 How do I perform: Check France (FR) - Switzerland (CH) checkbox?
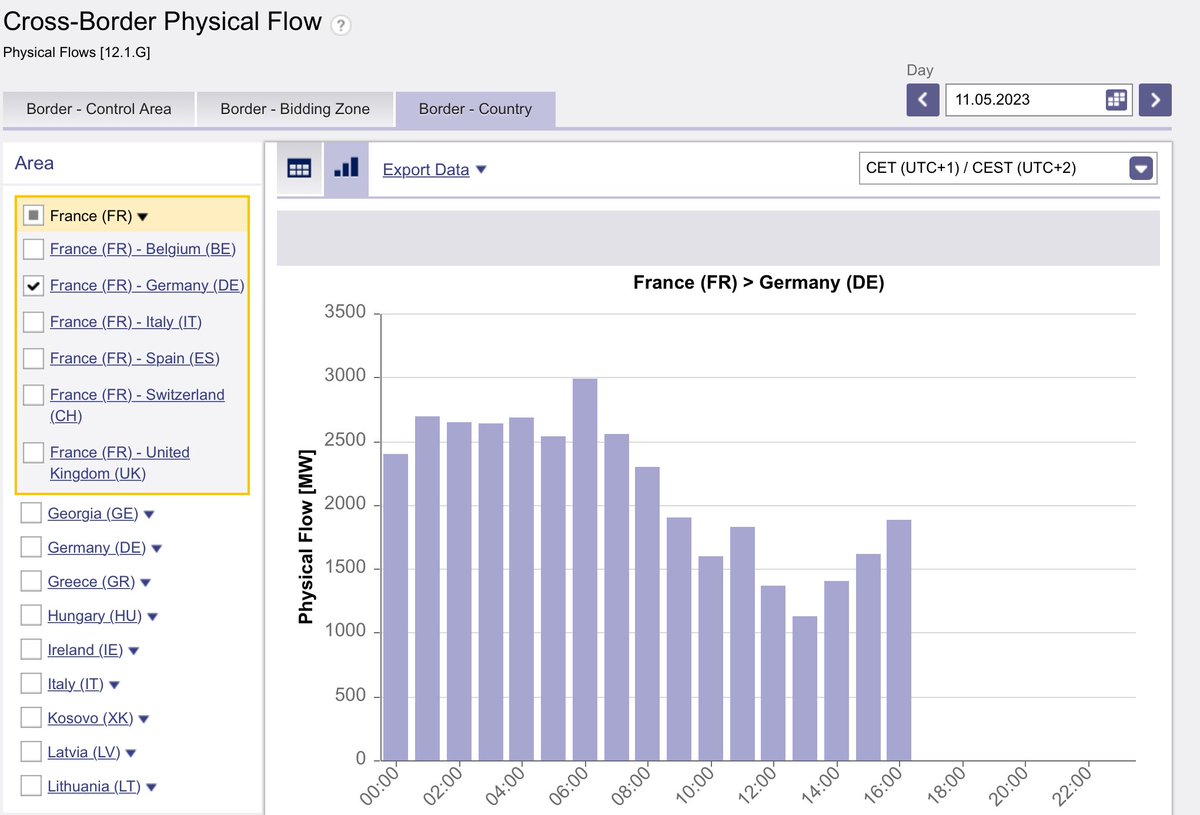point(33,395)
